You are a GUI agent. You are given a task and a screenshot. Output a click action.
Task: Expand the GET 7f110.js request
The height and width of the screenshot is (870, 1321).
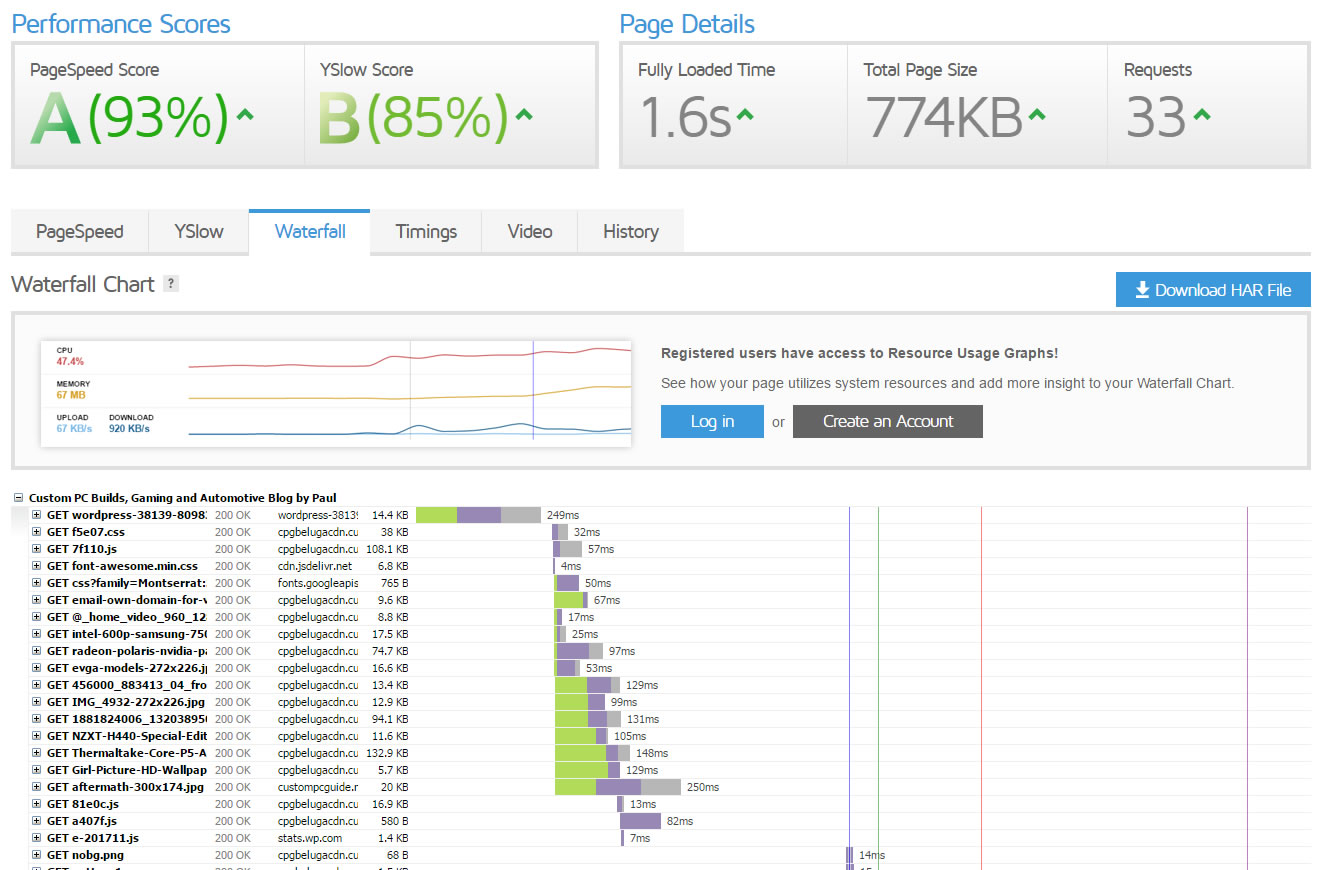point(37,549)
